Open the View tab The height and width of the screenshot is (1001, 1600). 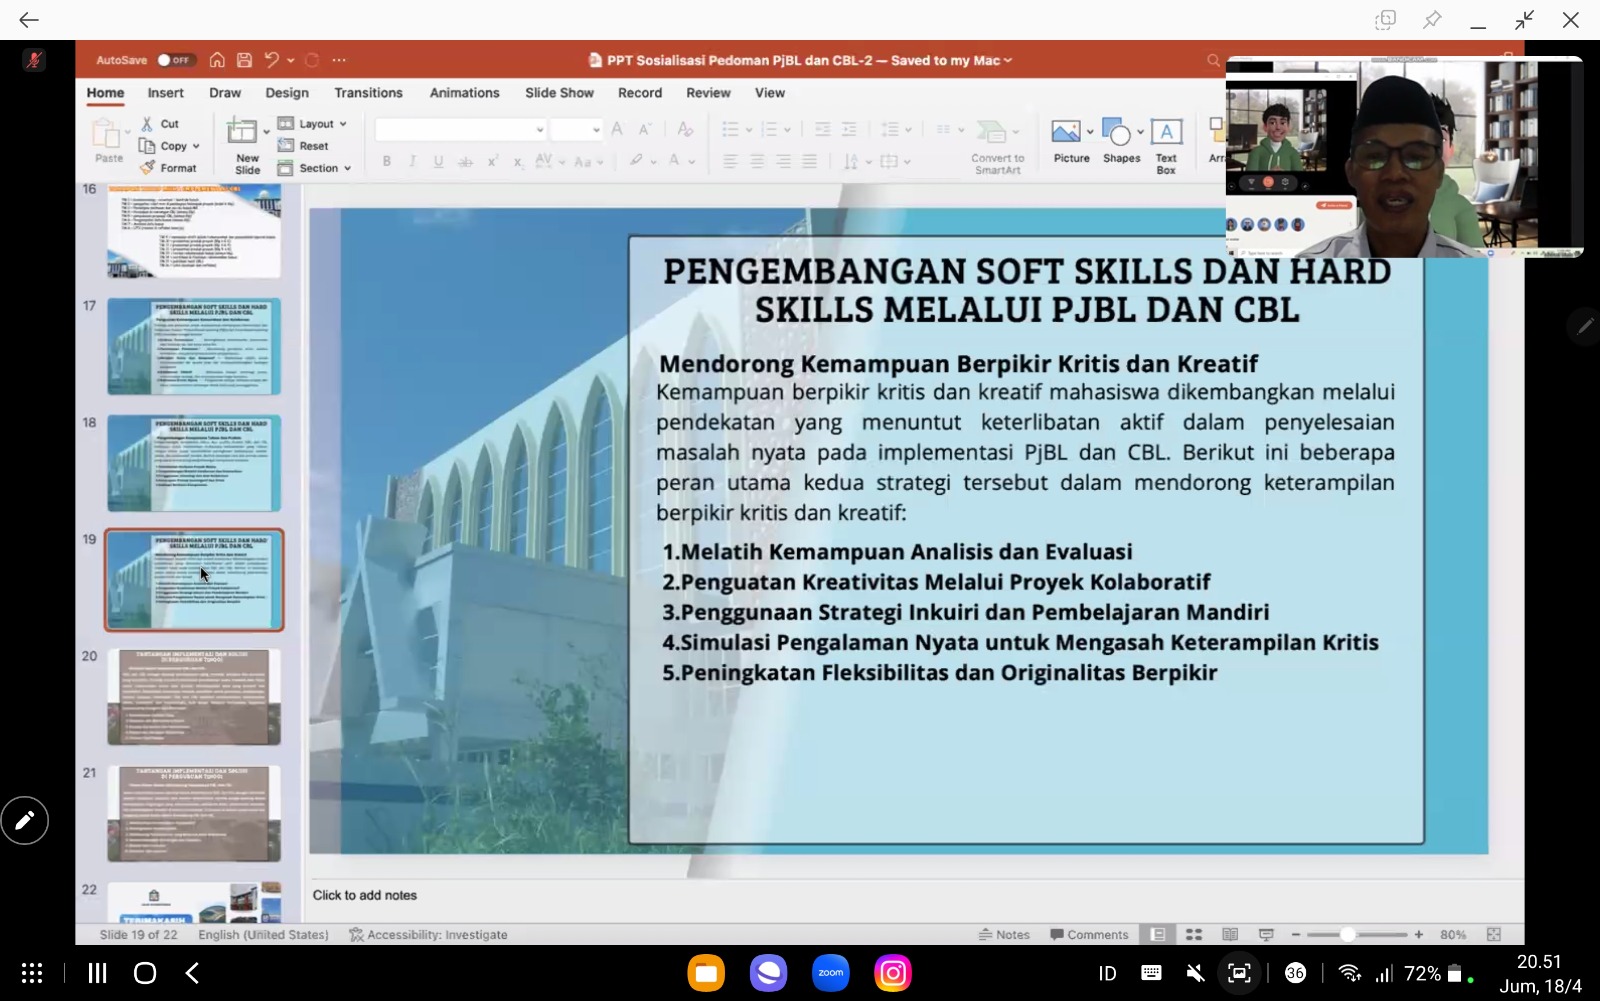(769, 93)
